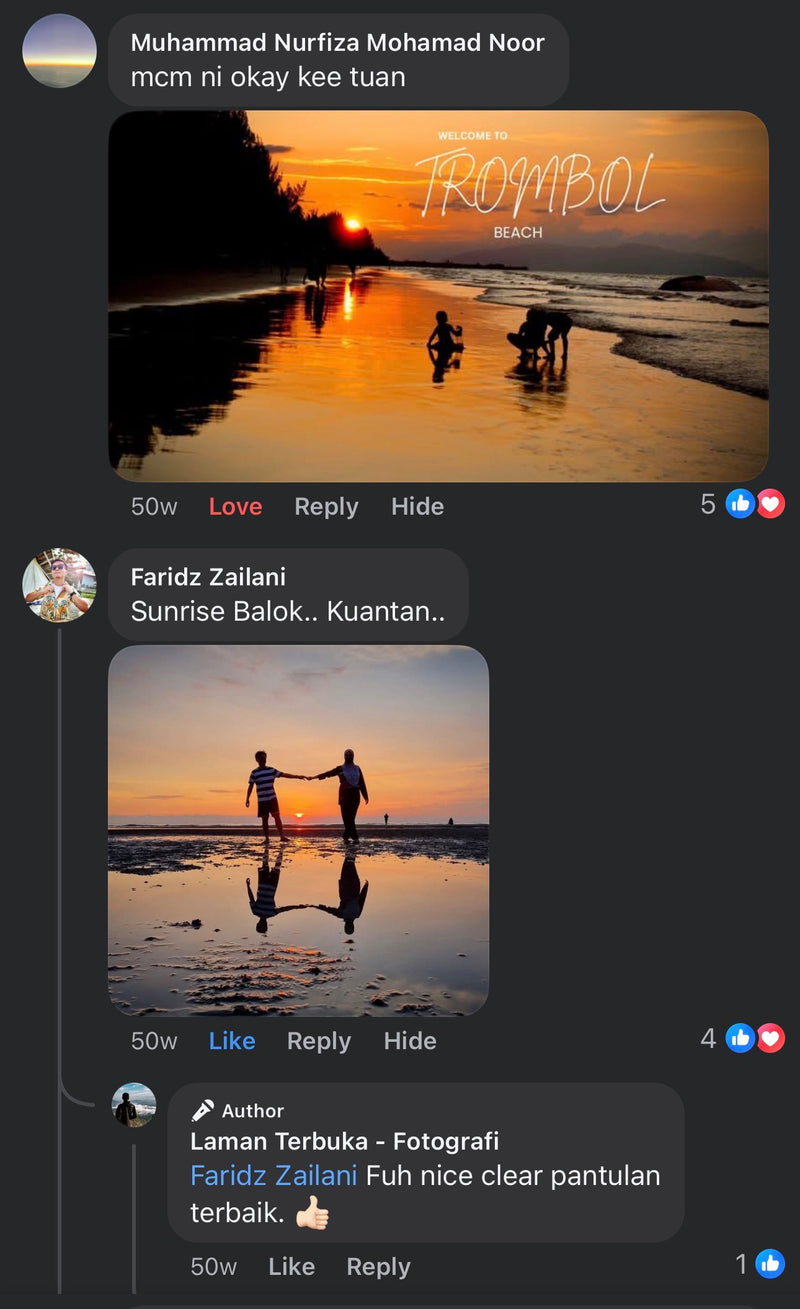The width and height of the screenshot is (800, 1309).
Task: Open Muhammad Nurfiza's profile picture
Action: click(x=59, y=50)
